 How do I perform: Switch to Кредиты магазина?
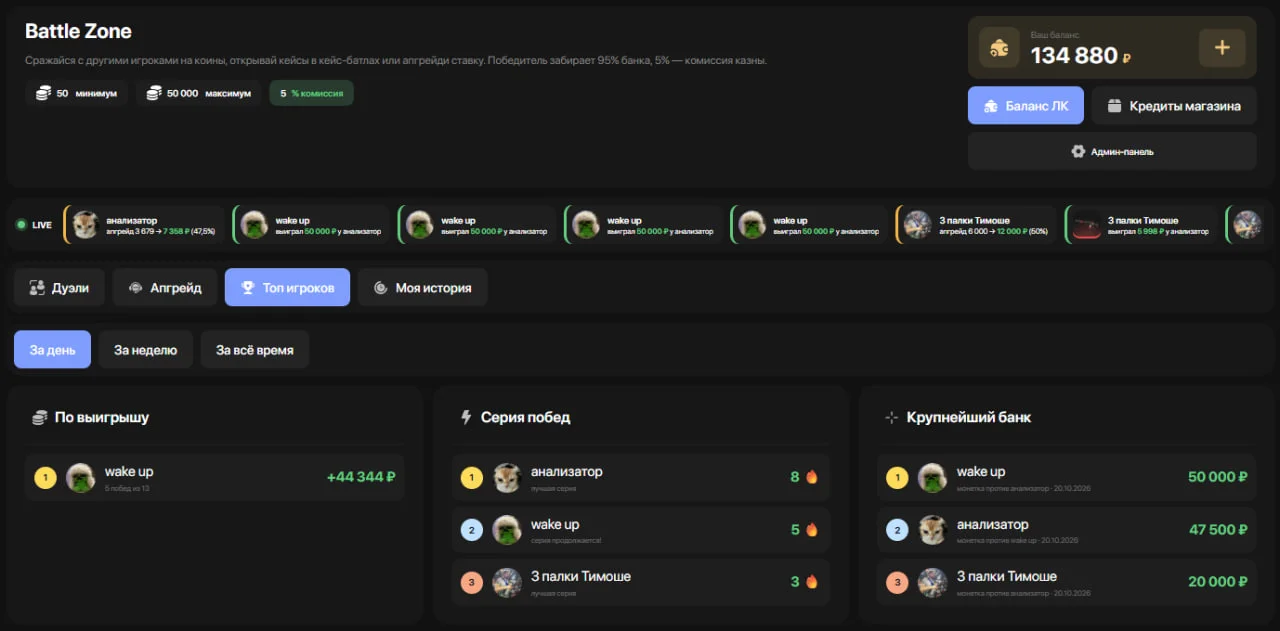coord(1174,105)
